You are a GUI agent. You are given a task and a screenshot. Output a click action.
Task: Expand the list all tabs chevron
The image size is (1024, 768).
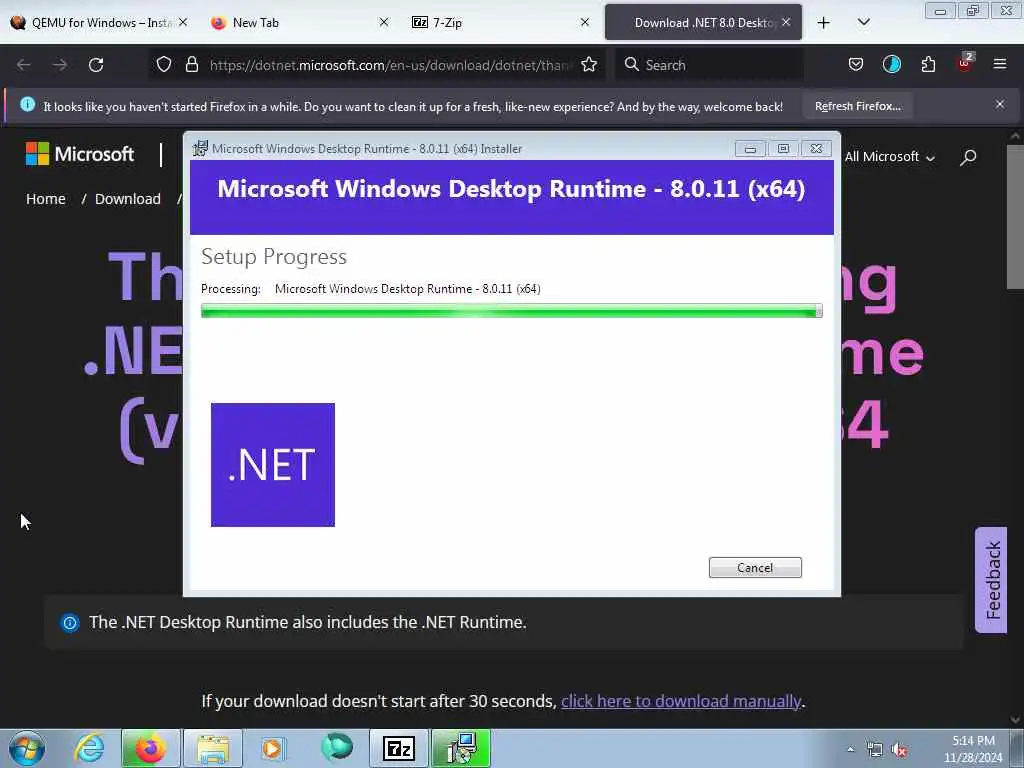(x=863, y=22)
